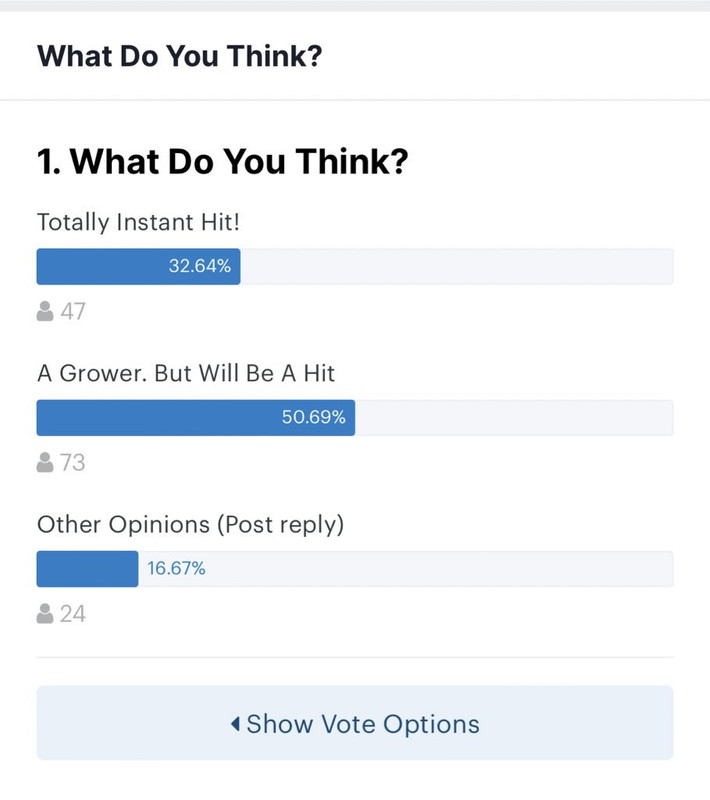
Task: Click the arrow icon on Show Vote Options
Action: [x=235, y=723]
